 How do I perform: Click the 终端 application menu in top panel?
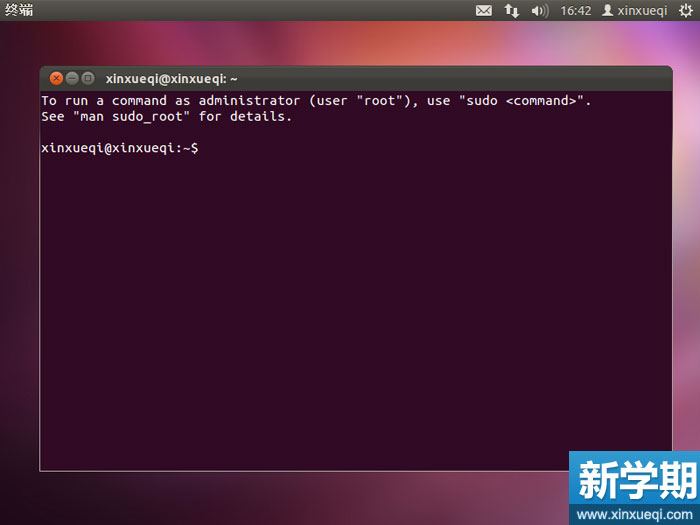click(19, 9)
